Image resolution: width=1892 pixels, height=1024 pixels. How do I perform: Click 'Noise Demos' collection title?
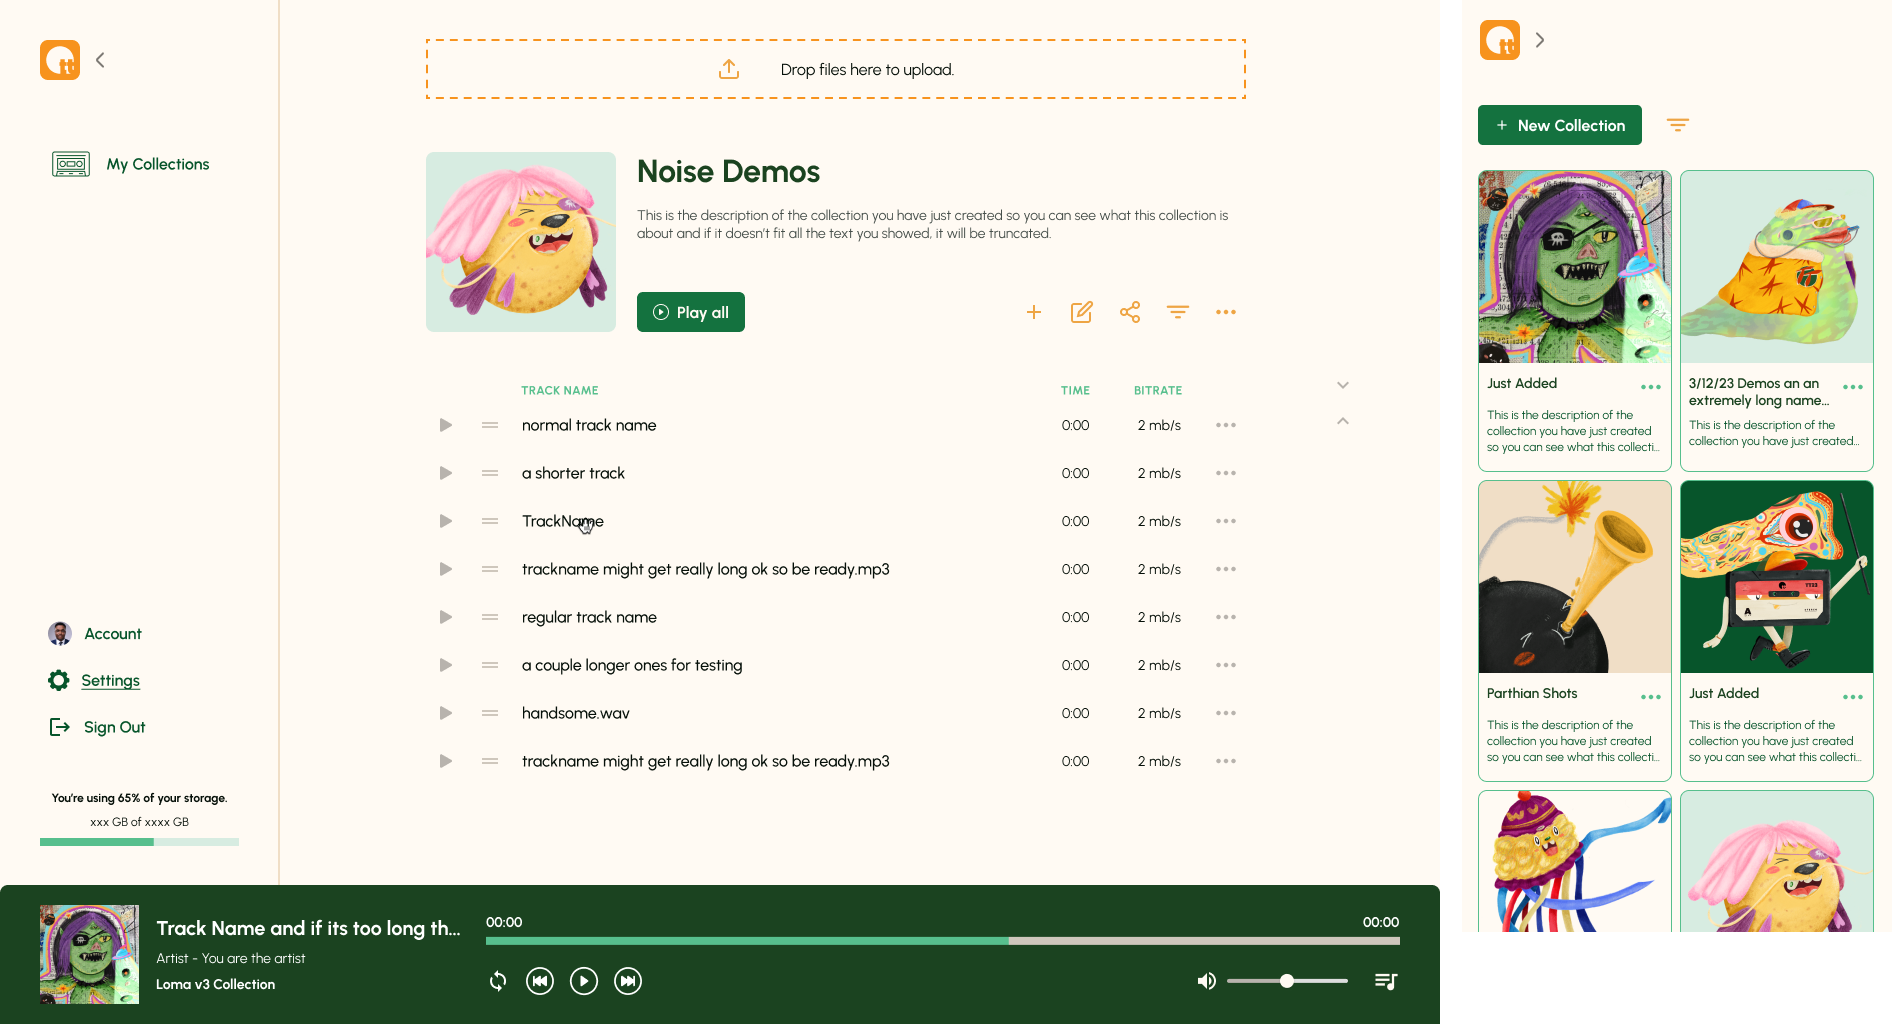(728, 172)
